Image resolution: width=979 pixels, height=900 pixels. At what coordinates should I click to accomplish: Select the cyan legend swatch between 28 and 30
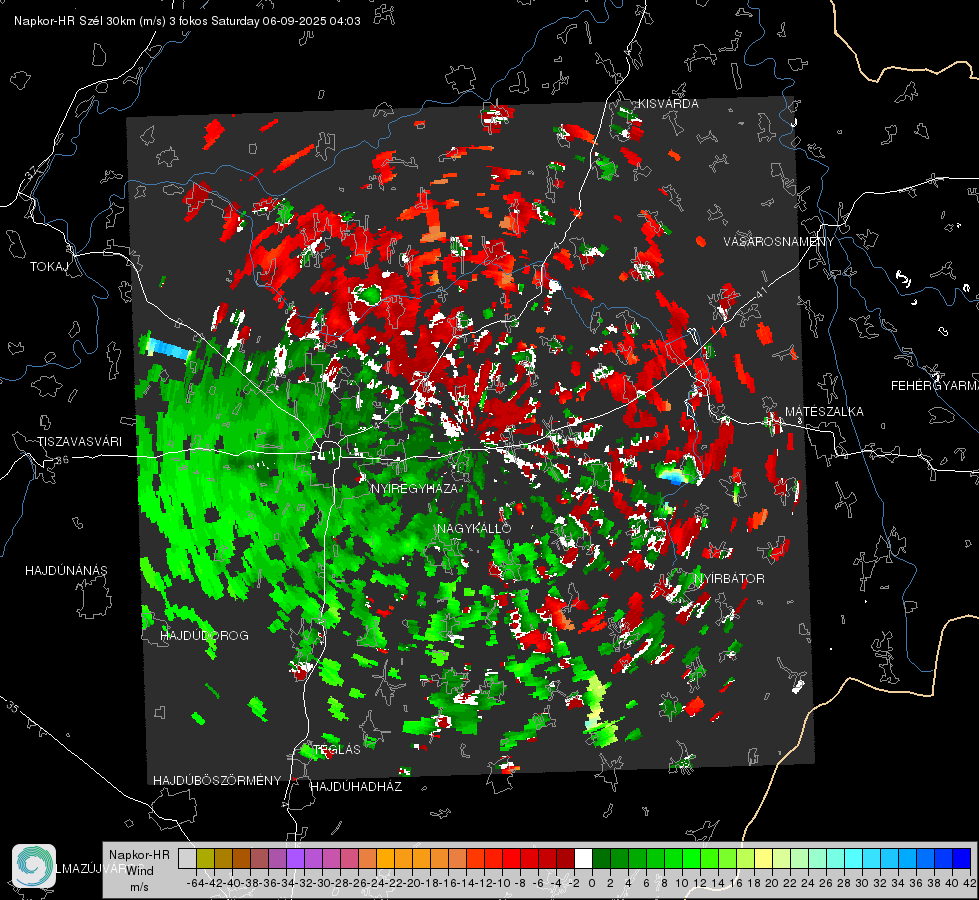pos(854,858)
